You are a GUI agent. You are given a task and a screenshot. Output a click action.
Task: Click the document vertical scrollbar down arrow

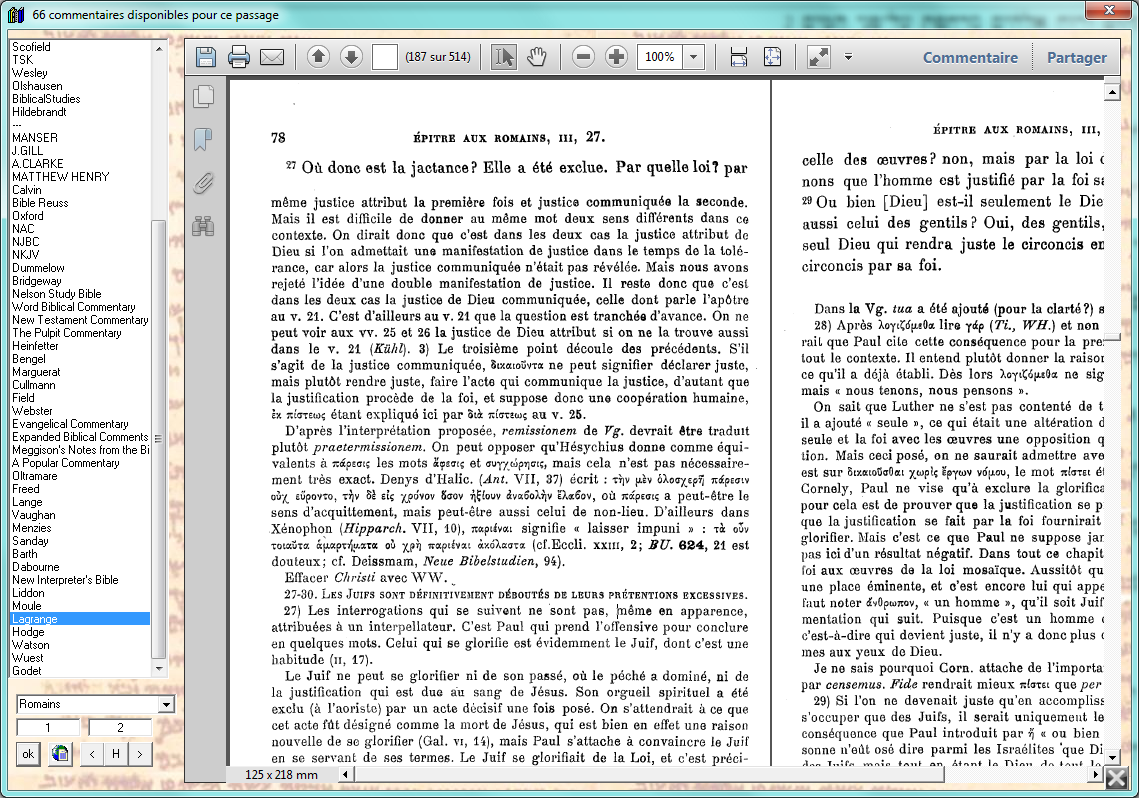tap(1112, 757)
